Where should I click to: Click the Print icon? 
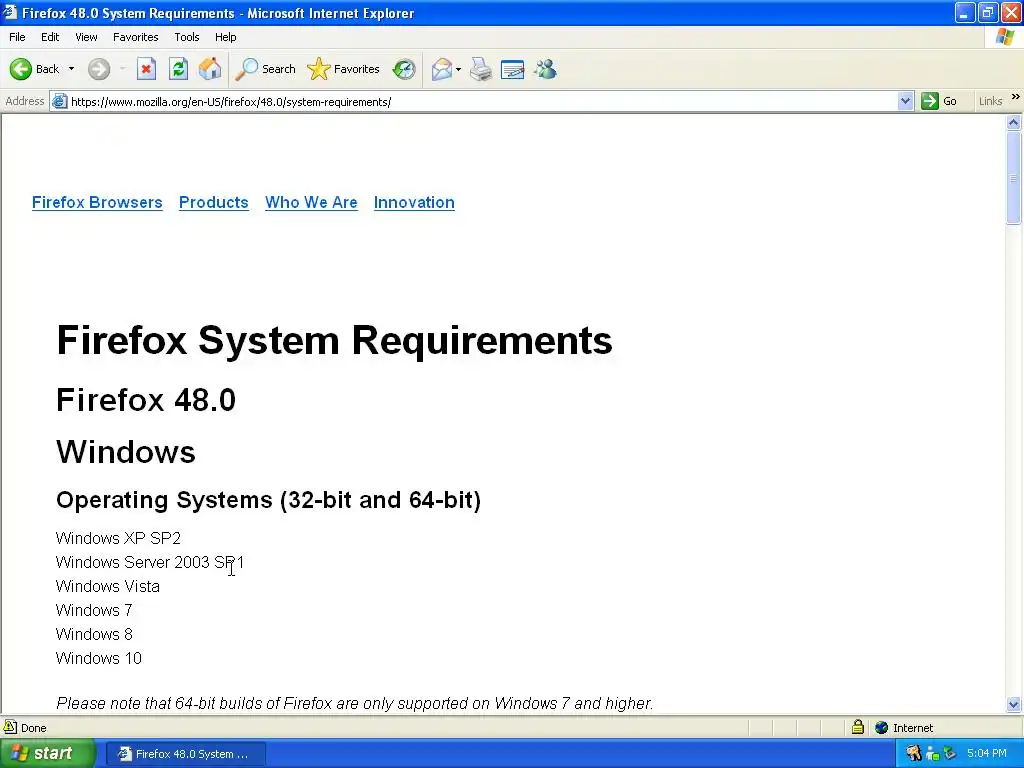click(481, 69)
